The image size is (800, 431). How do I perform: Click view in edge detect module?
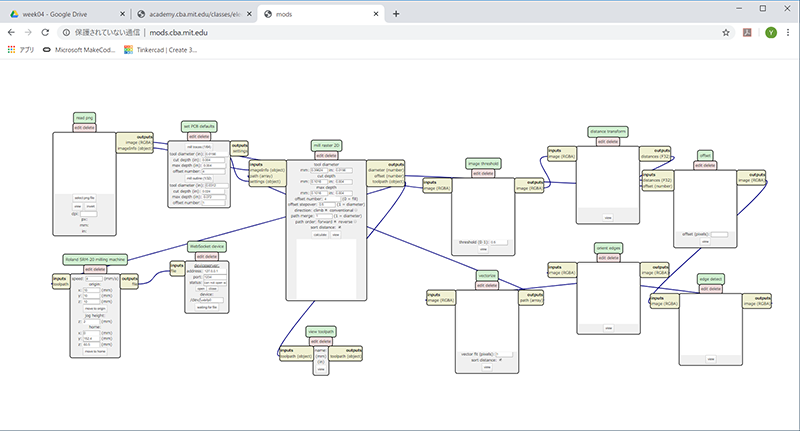[711, 359]
